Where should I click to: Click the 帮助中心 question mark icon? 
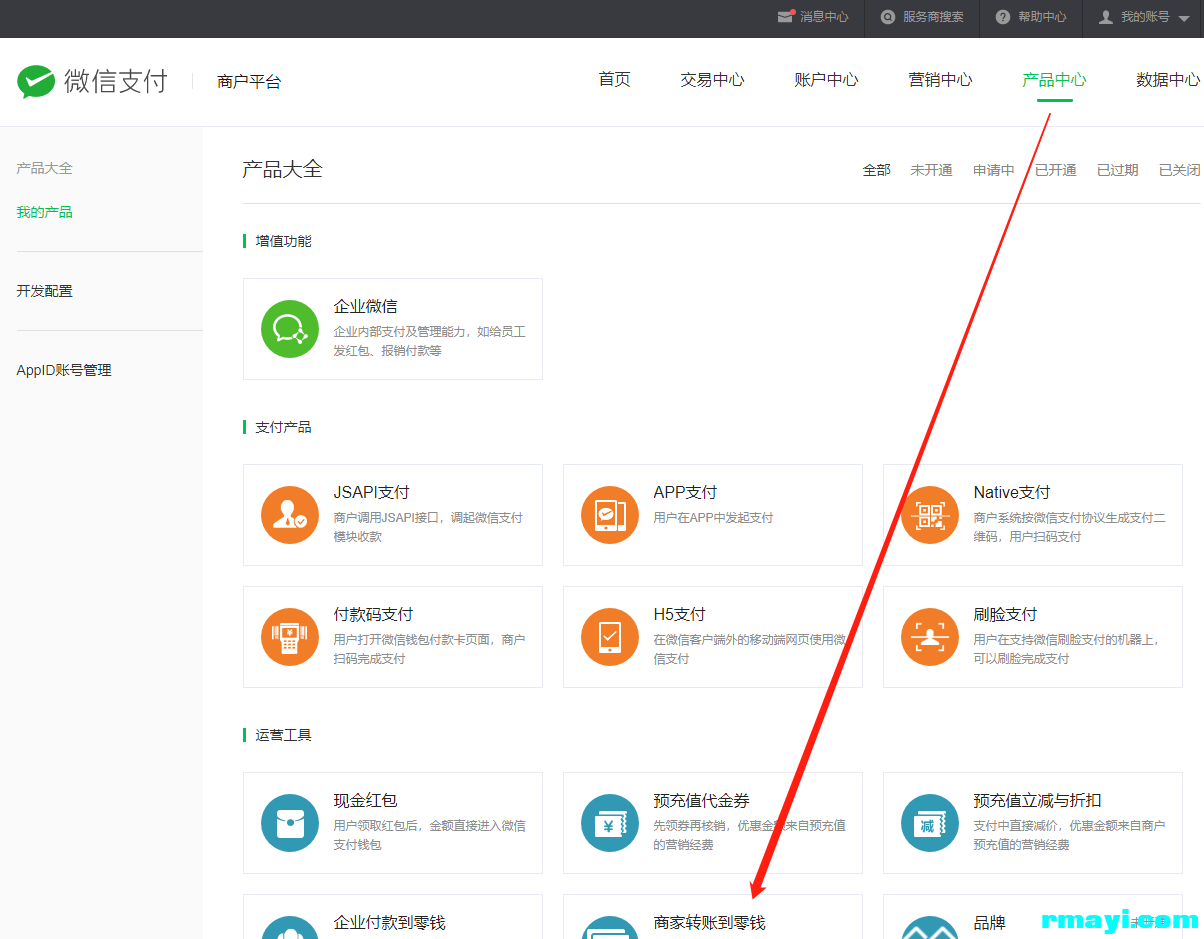click(x=1003, y=17)
